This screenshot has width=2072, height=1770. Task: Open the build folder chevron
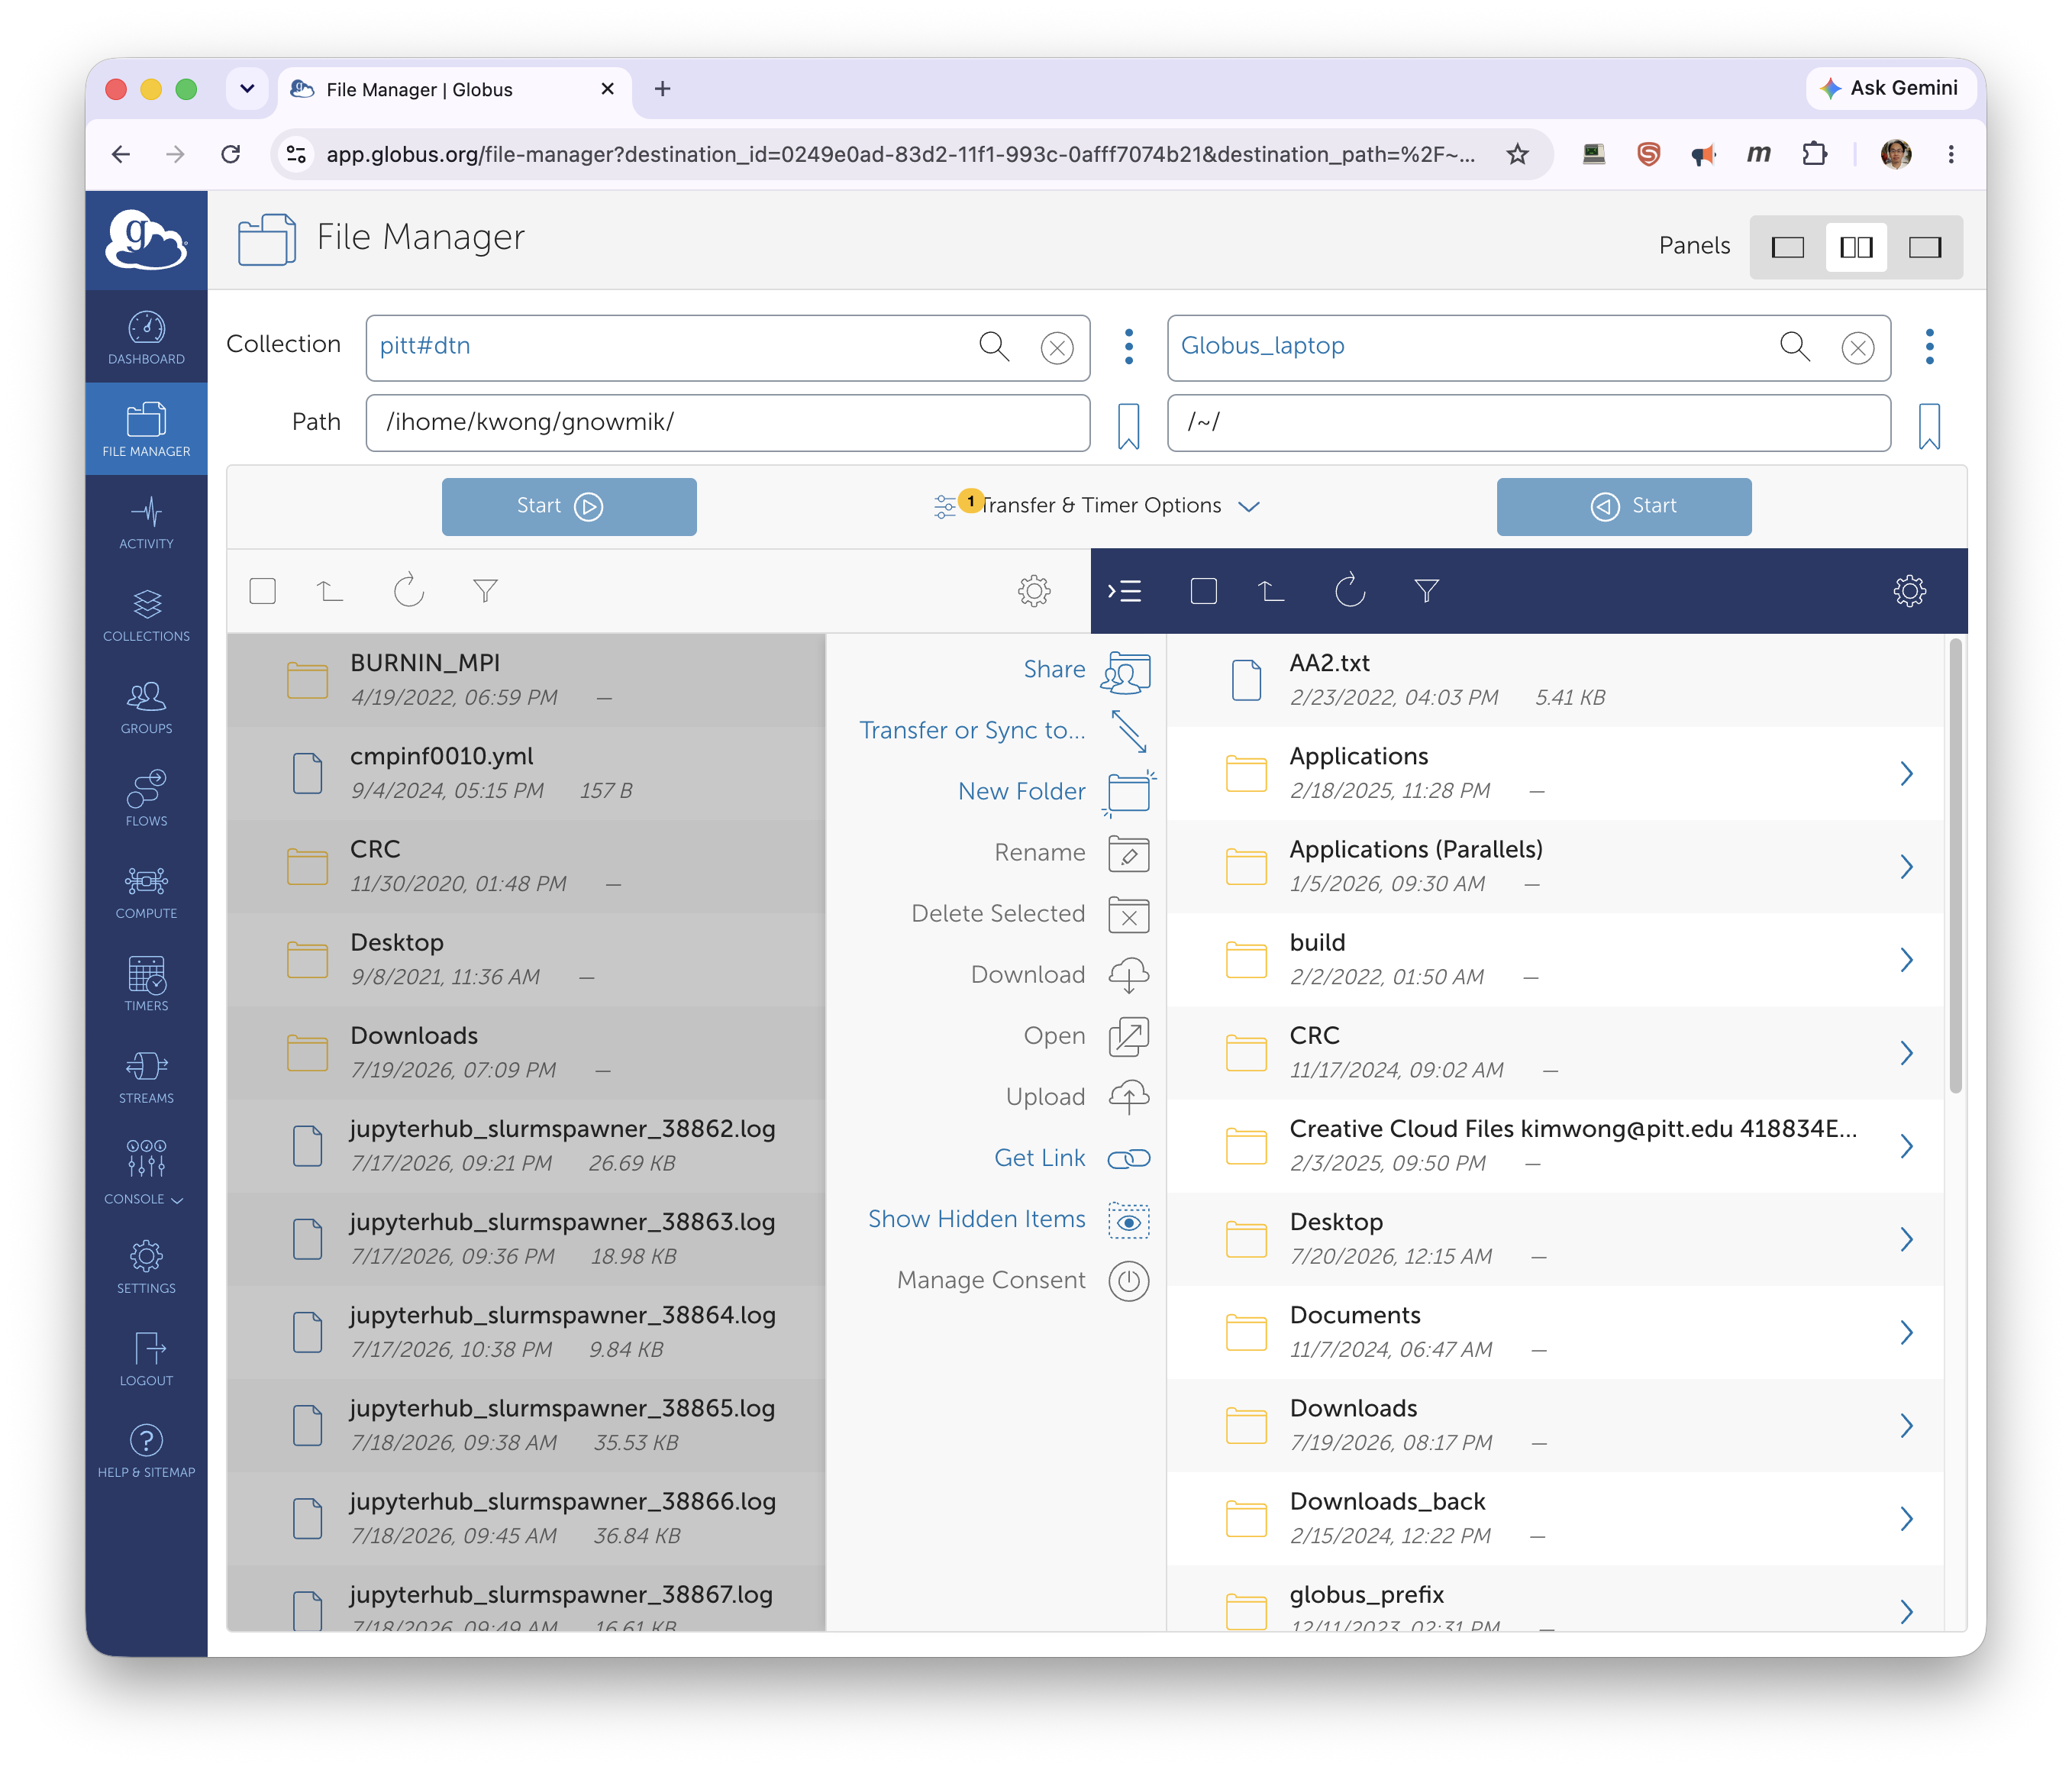click(1906, 960)
